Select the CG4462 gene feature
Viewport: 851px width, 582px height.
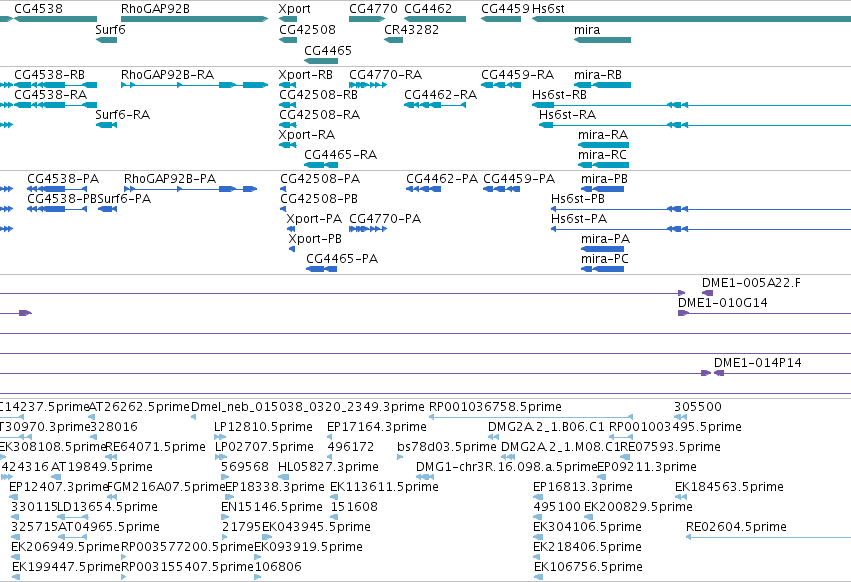point(435,19)
